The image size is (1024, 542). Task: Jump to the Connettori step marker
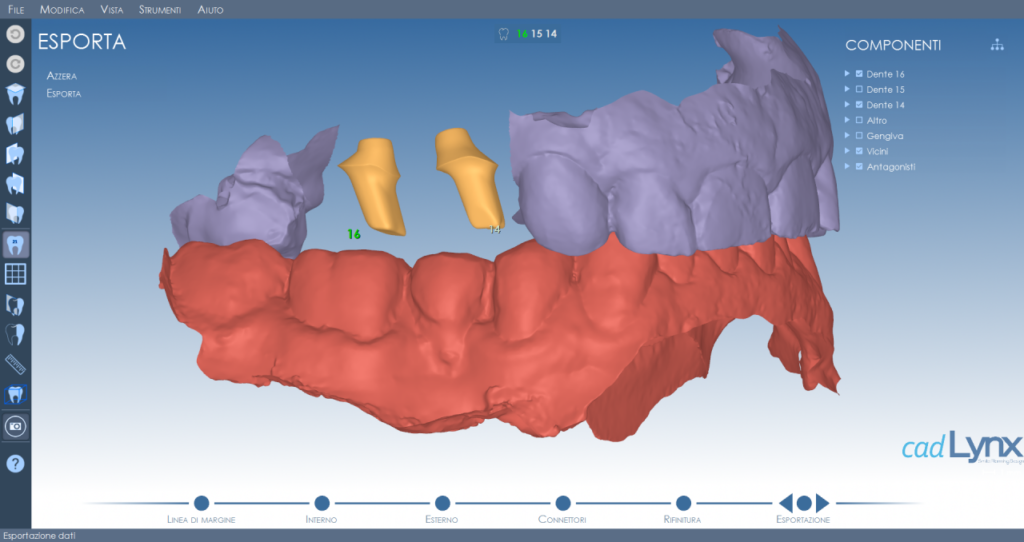563,503
